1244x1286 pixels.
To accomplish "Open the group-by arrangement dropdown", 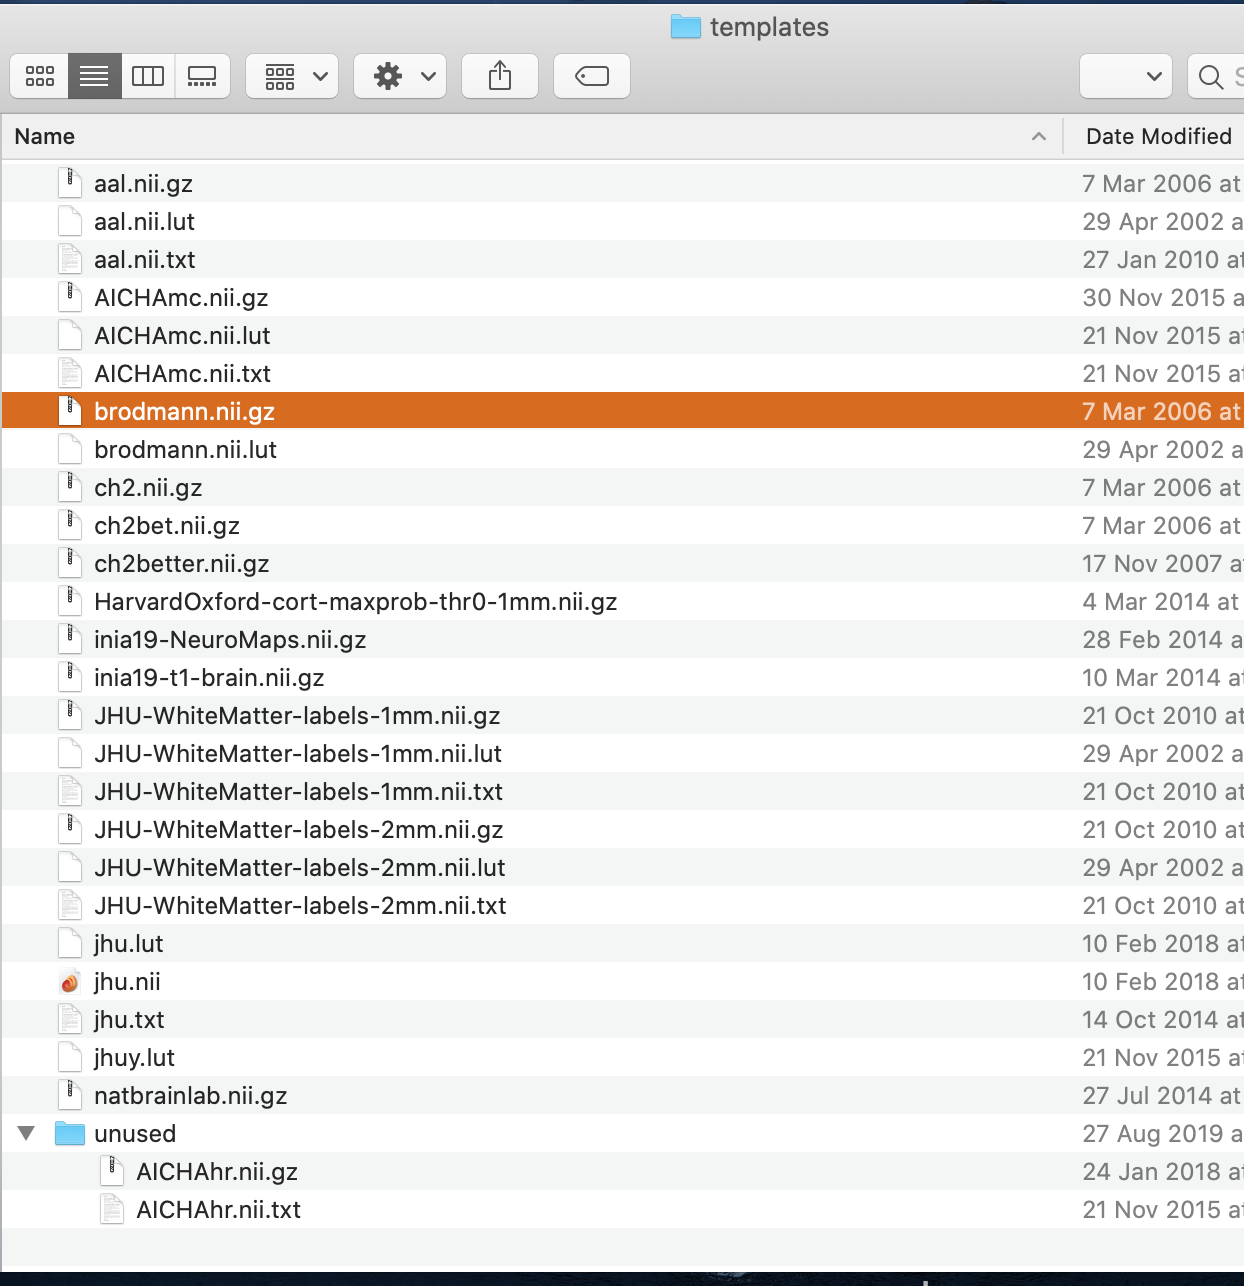I will (x=292, y=76).
